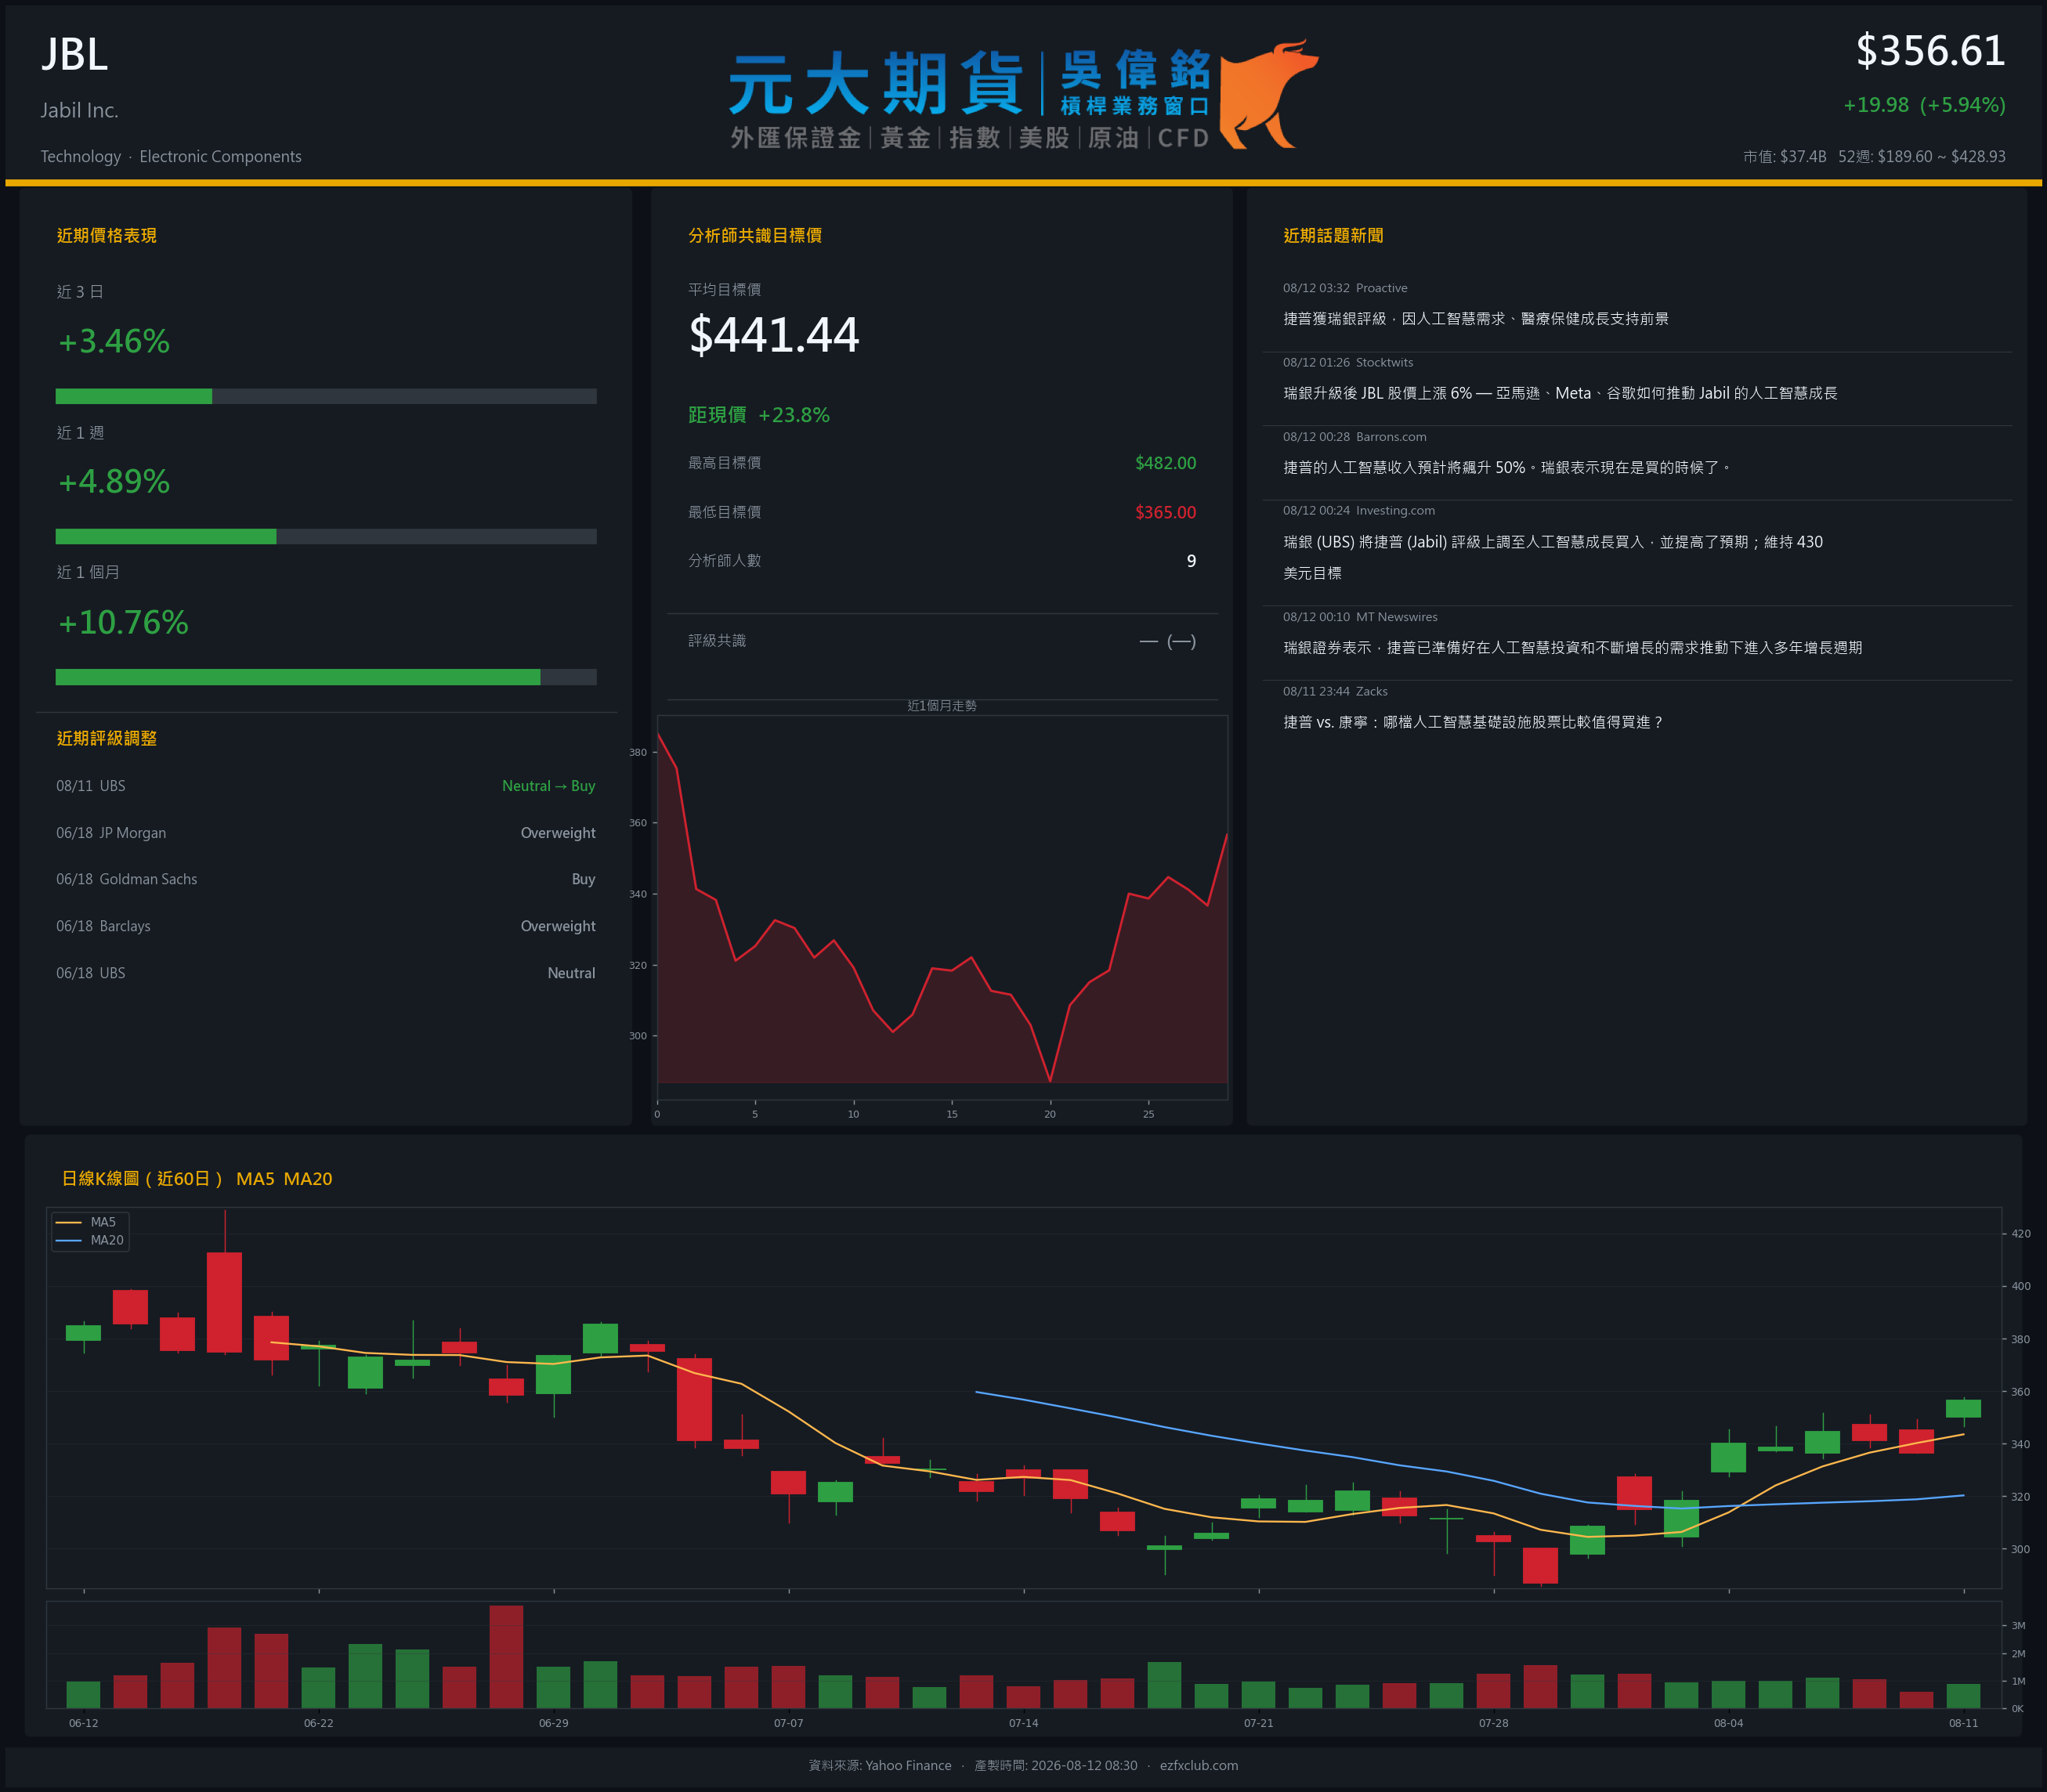Image resolution: width=2047 pixels, height=1792 pixels.
Task: Click the 08-11 date label on the axis
Action: (1963, 1723)
